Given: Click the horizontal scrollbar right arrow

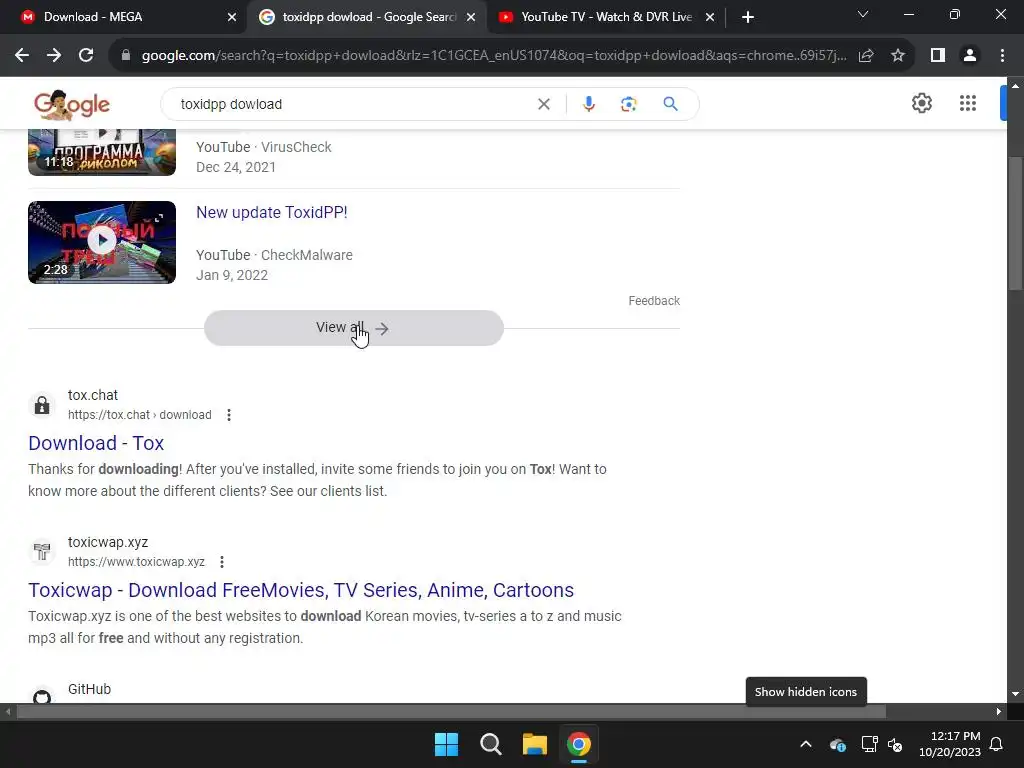Looking at the screenshot, I should (999, 711).
